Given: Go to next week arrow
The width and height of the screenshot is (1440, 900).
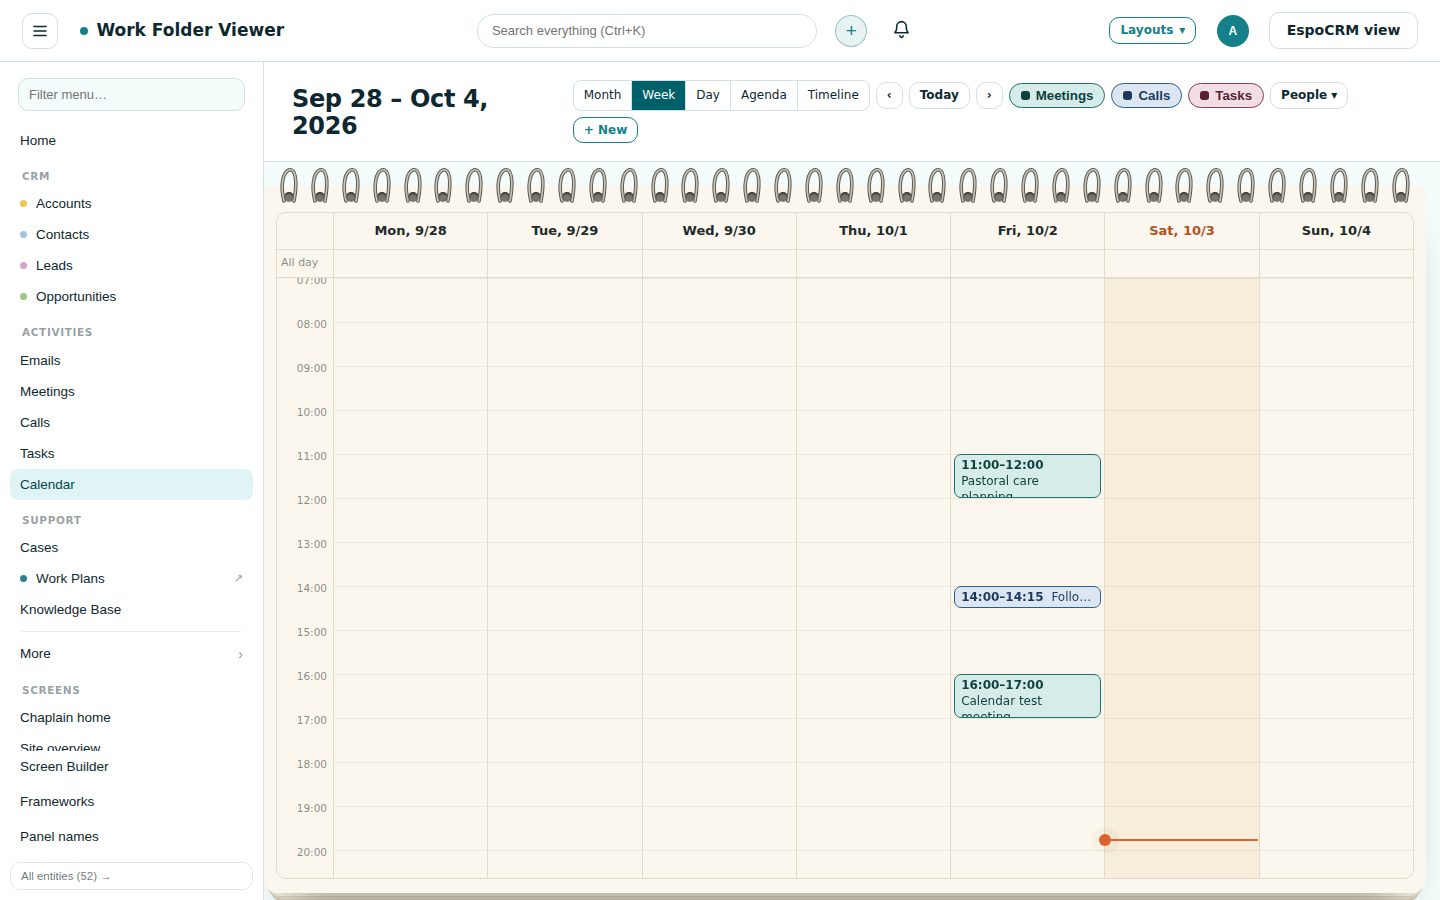Looking at the screenshot, I should pos(989,95).
